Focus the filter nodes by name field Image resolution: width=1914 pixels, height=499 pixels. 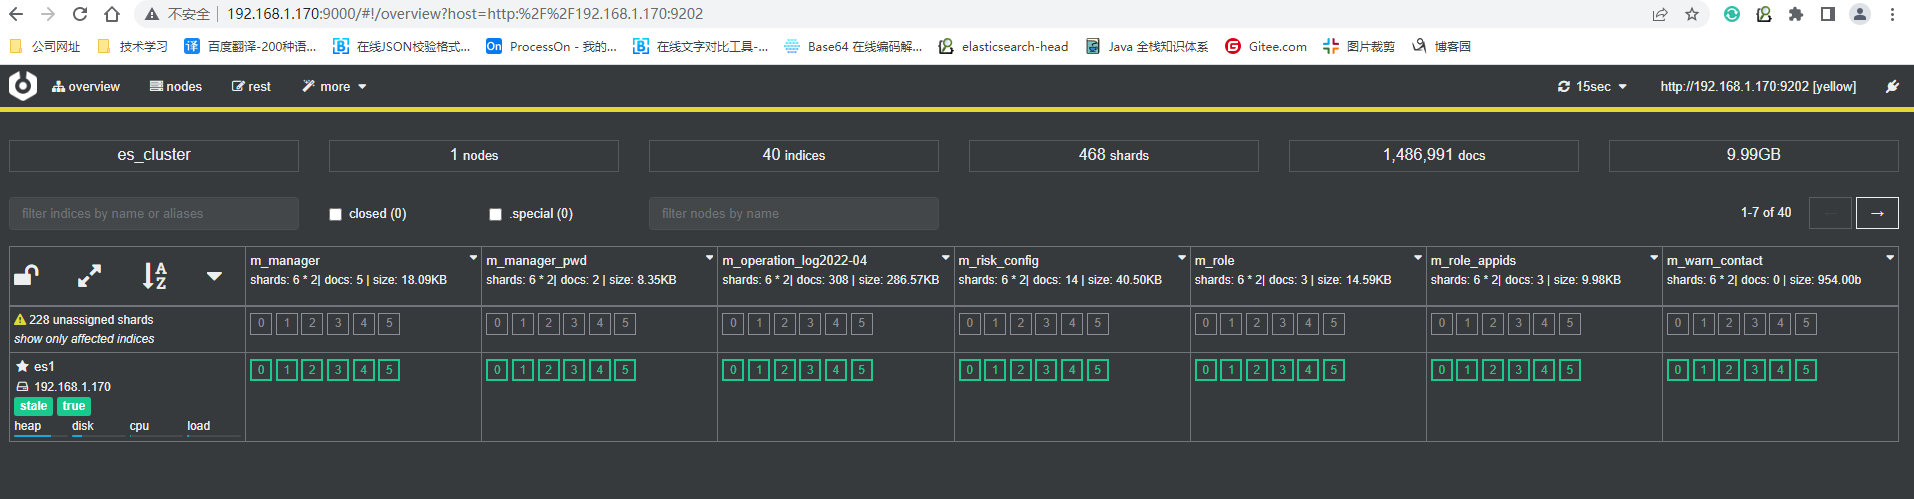pyautogui.click(x=794, y=213)
